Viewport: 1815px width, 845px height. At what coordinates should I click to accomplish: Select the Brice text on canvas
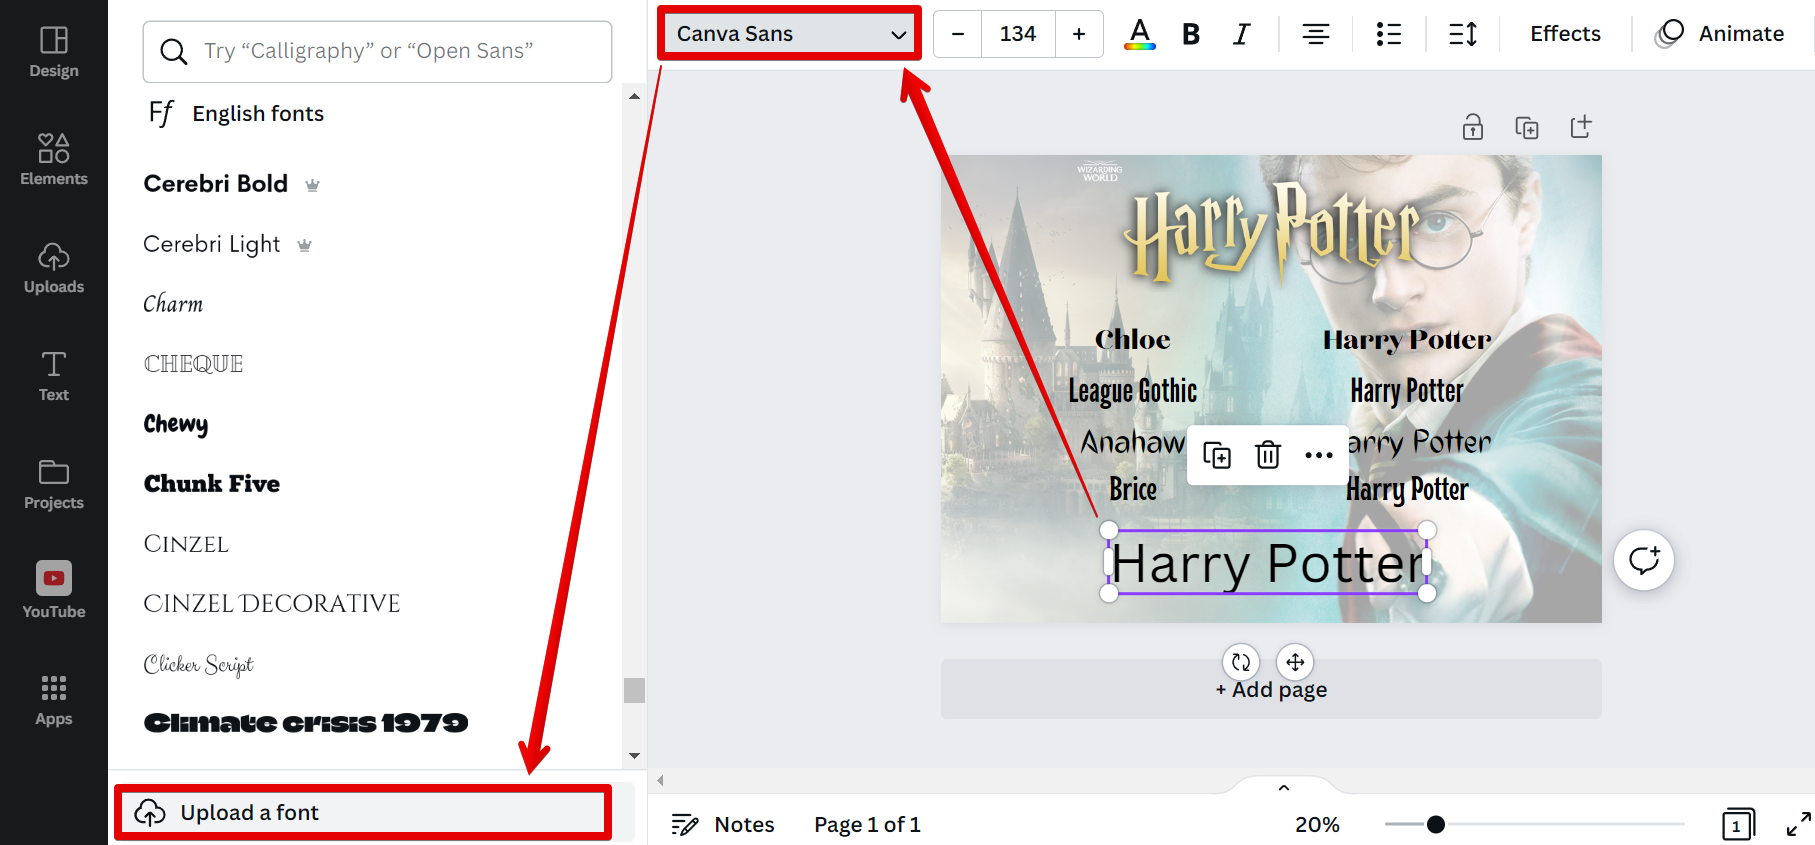(1133, 489)
